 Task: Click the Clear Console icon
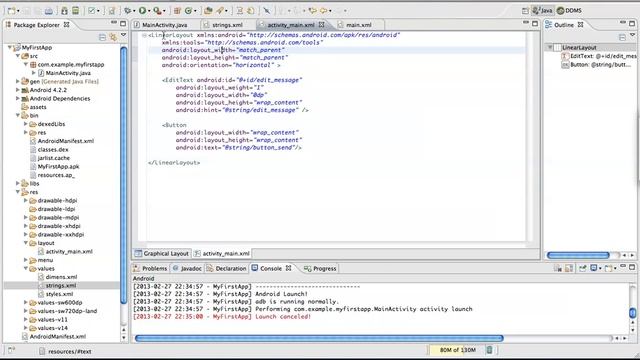pos(558,268)
